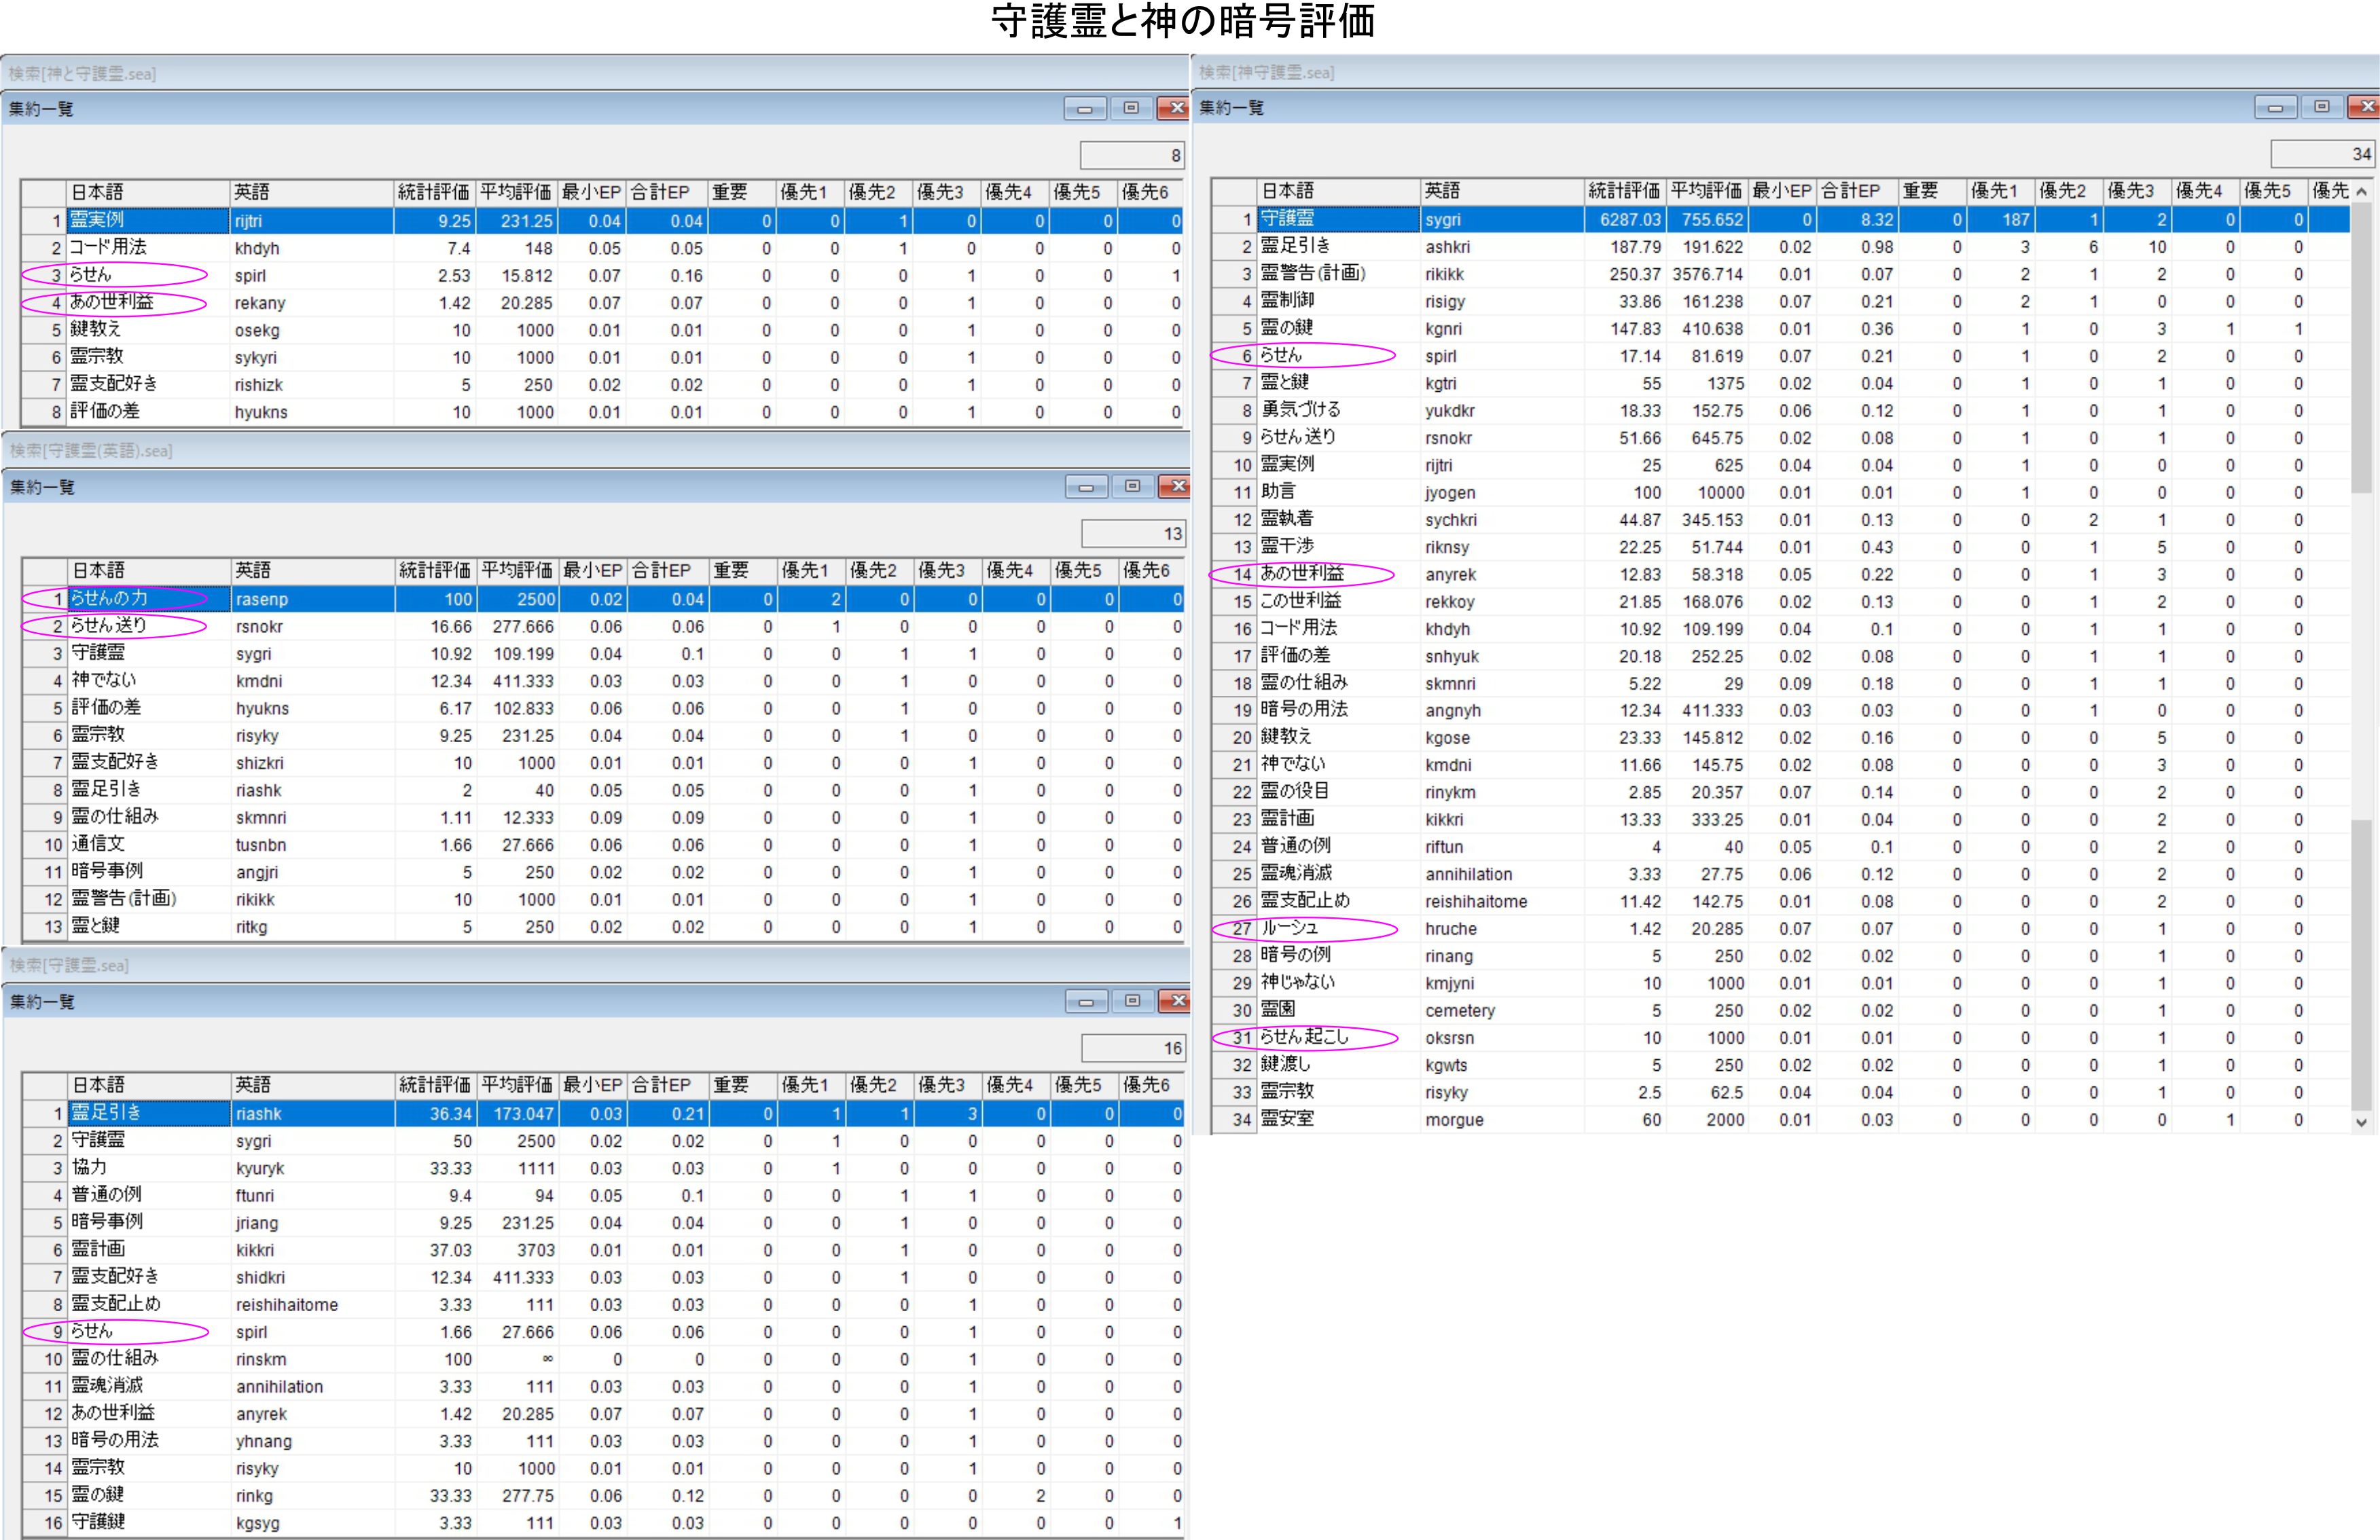2380x1540 pixels.
Task: Click the count field showing 13
Action: click(x=1133, y=533)
